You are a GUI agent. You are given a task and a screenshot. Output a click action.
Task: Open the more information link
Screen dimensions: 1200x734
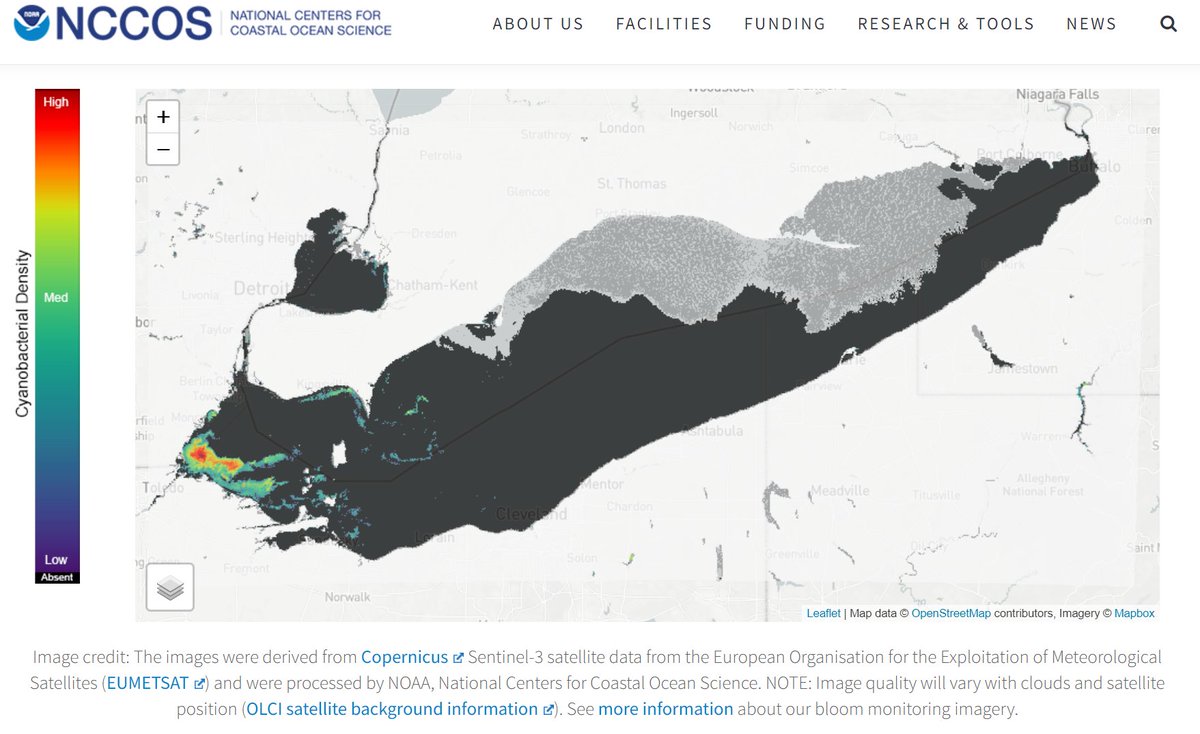(x=666, y=708)
